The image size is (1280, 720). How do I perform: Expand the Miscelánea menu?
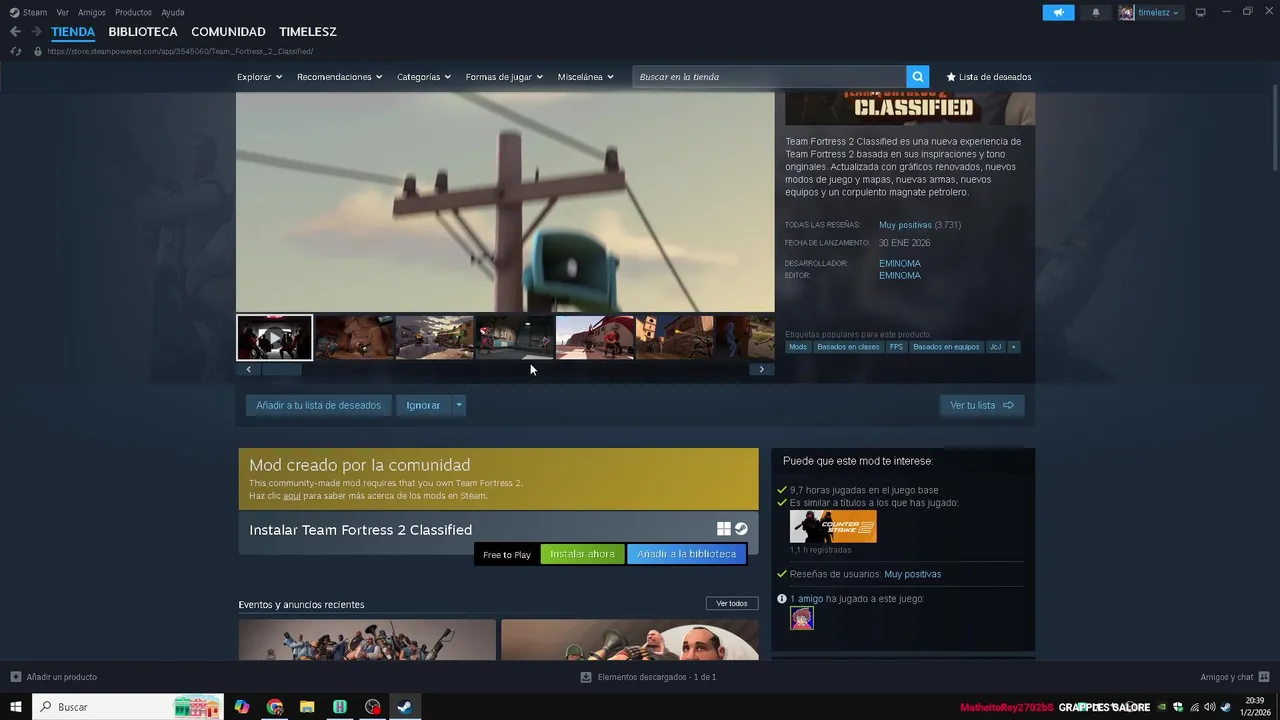pyautogui.click(x=586, y=77)
